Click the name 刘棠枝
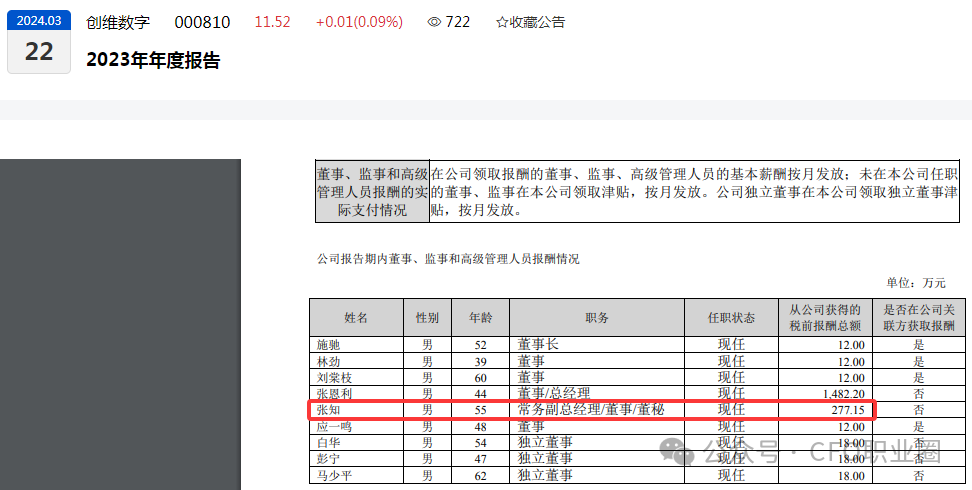Screen dimensions: 972x490 coord(335,378)
